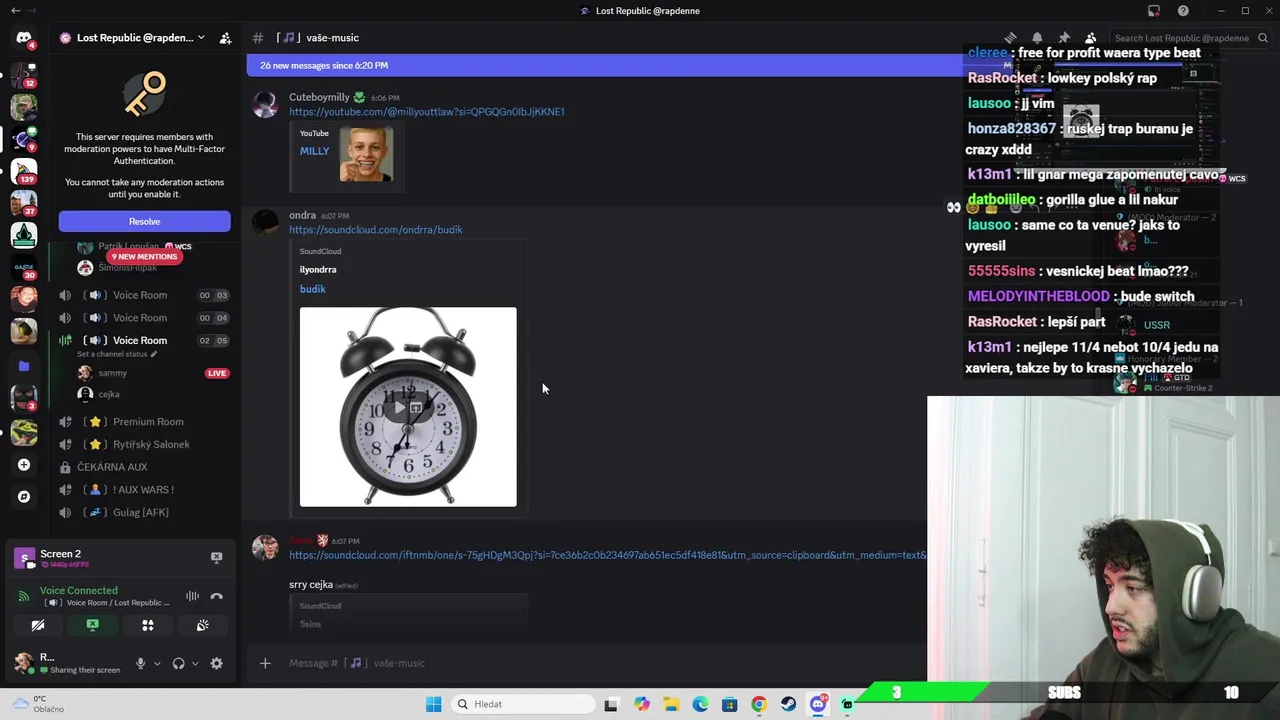Viewport: 1280px width, 720px height.
Task: Join the ! AUX WARS ! channel
Action: pos(143,490)
